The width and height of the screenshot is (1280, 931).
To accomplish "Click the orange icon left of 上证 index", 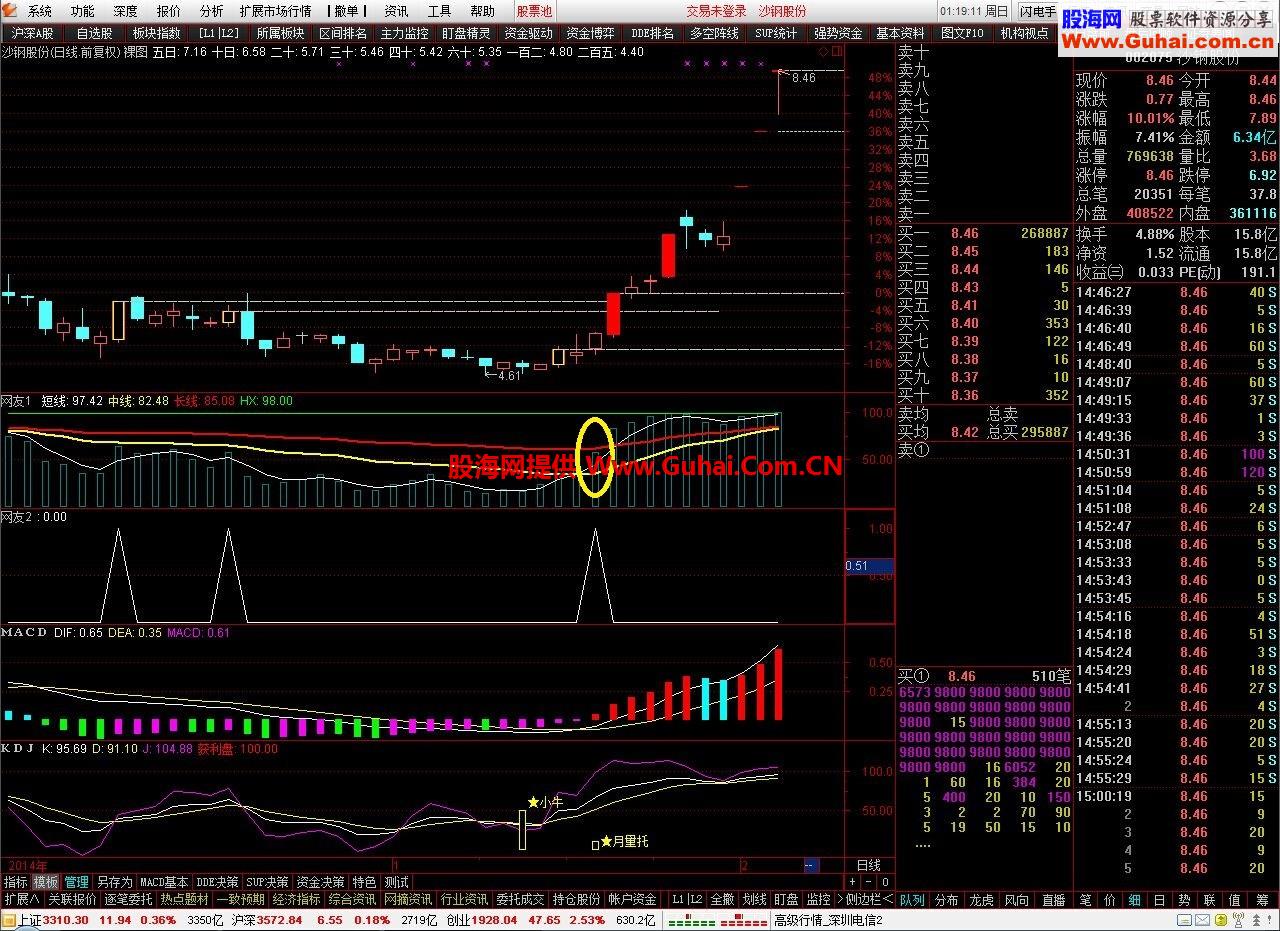I will (9, 920).
